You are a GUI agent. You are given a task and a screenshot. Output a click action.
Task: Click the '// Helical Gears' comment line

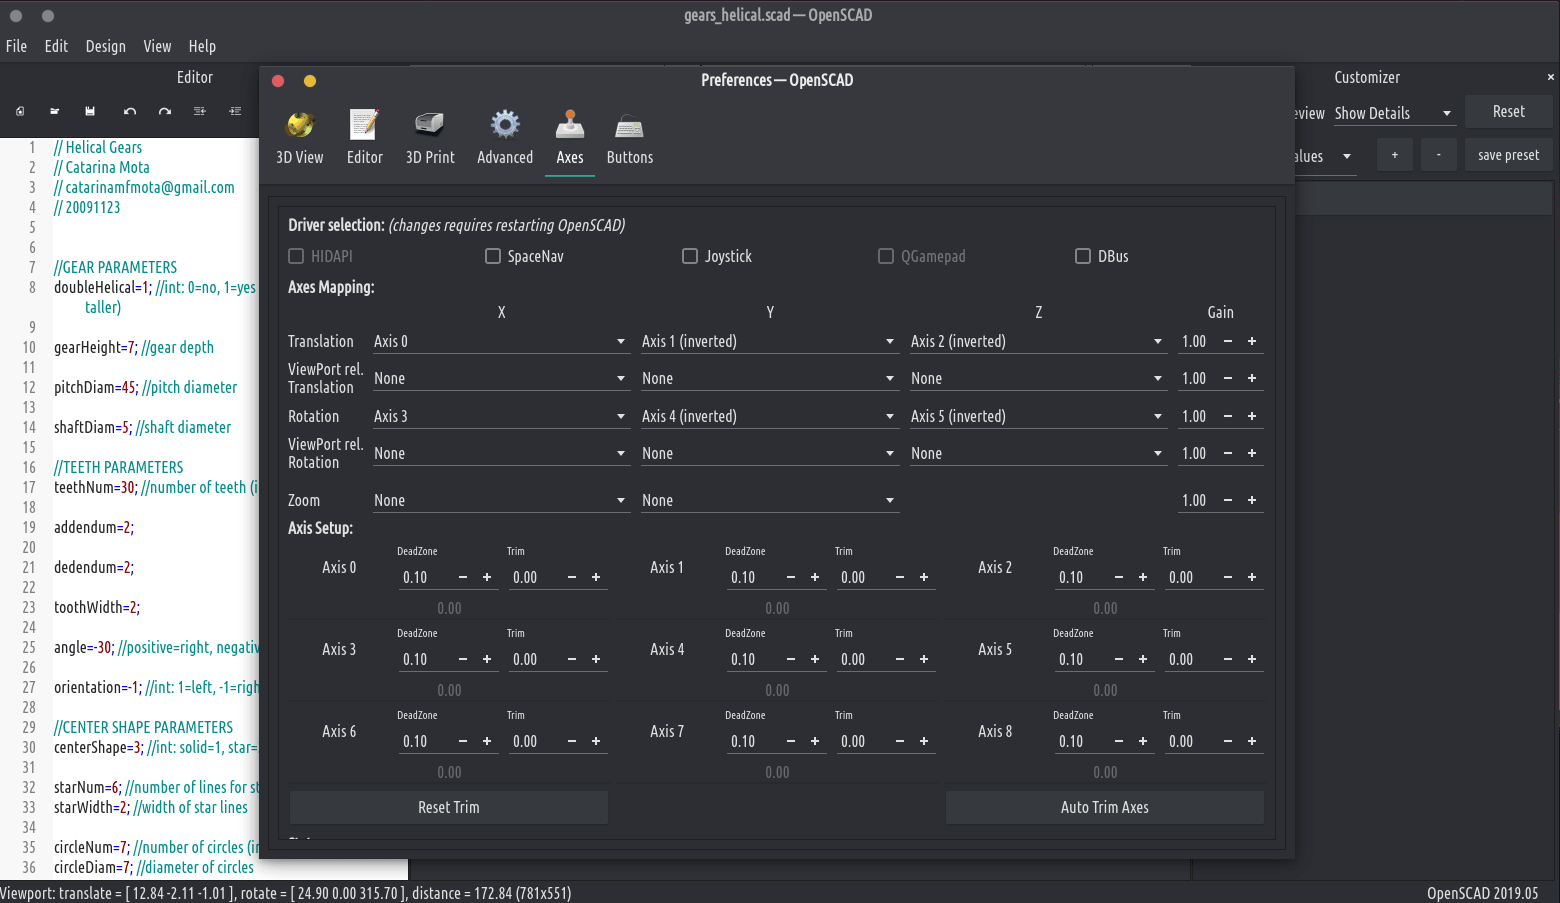[x=98, y=148]
